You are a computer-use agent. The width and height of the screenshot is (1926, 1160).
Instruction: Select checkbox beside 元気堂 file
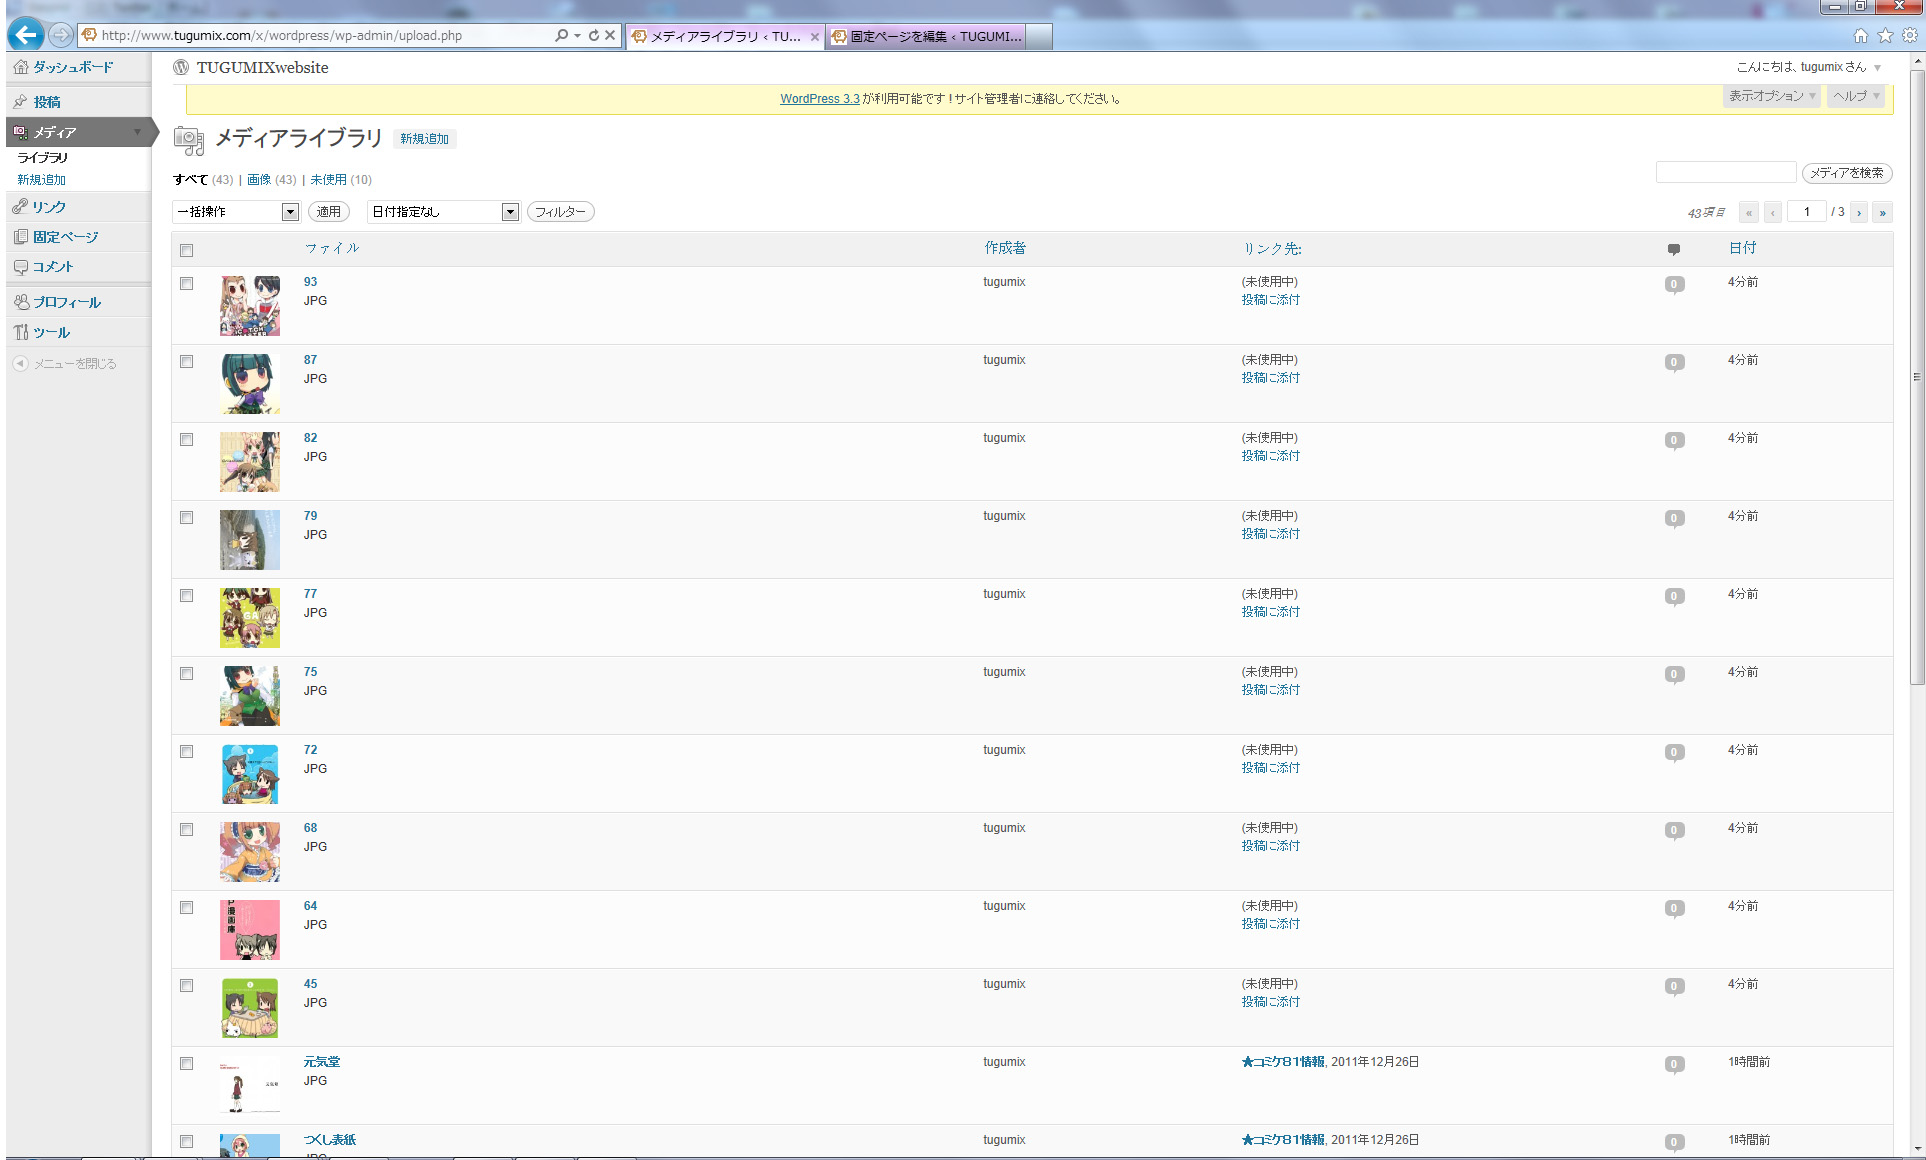[187, 1064]
